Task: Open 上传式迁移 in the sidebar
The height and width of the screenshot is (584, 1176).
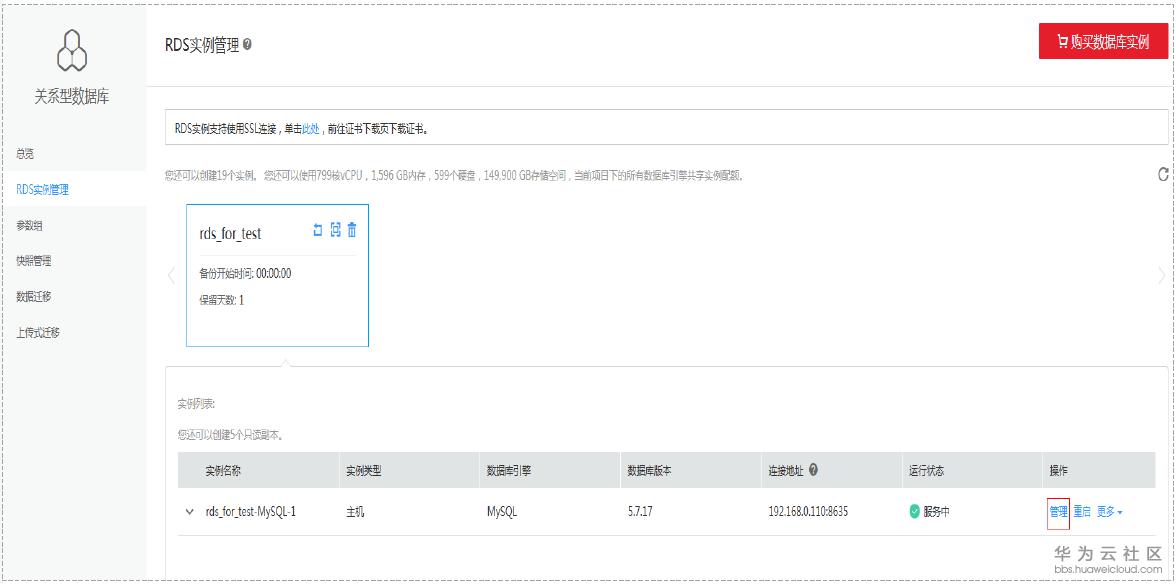Action: pos(38,333)
